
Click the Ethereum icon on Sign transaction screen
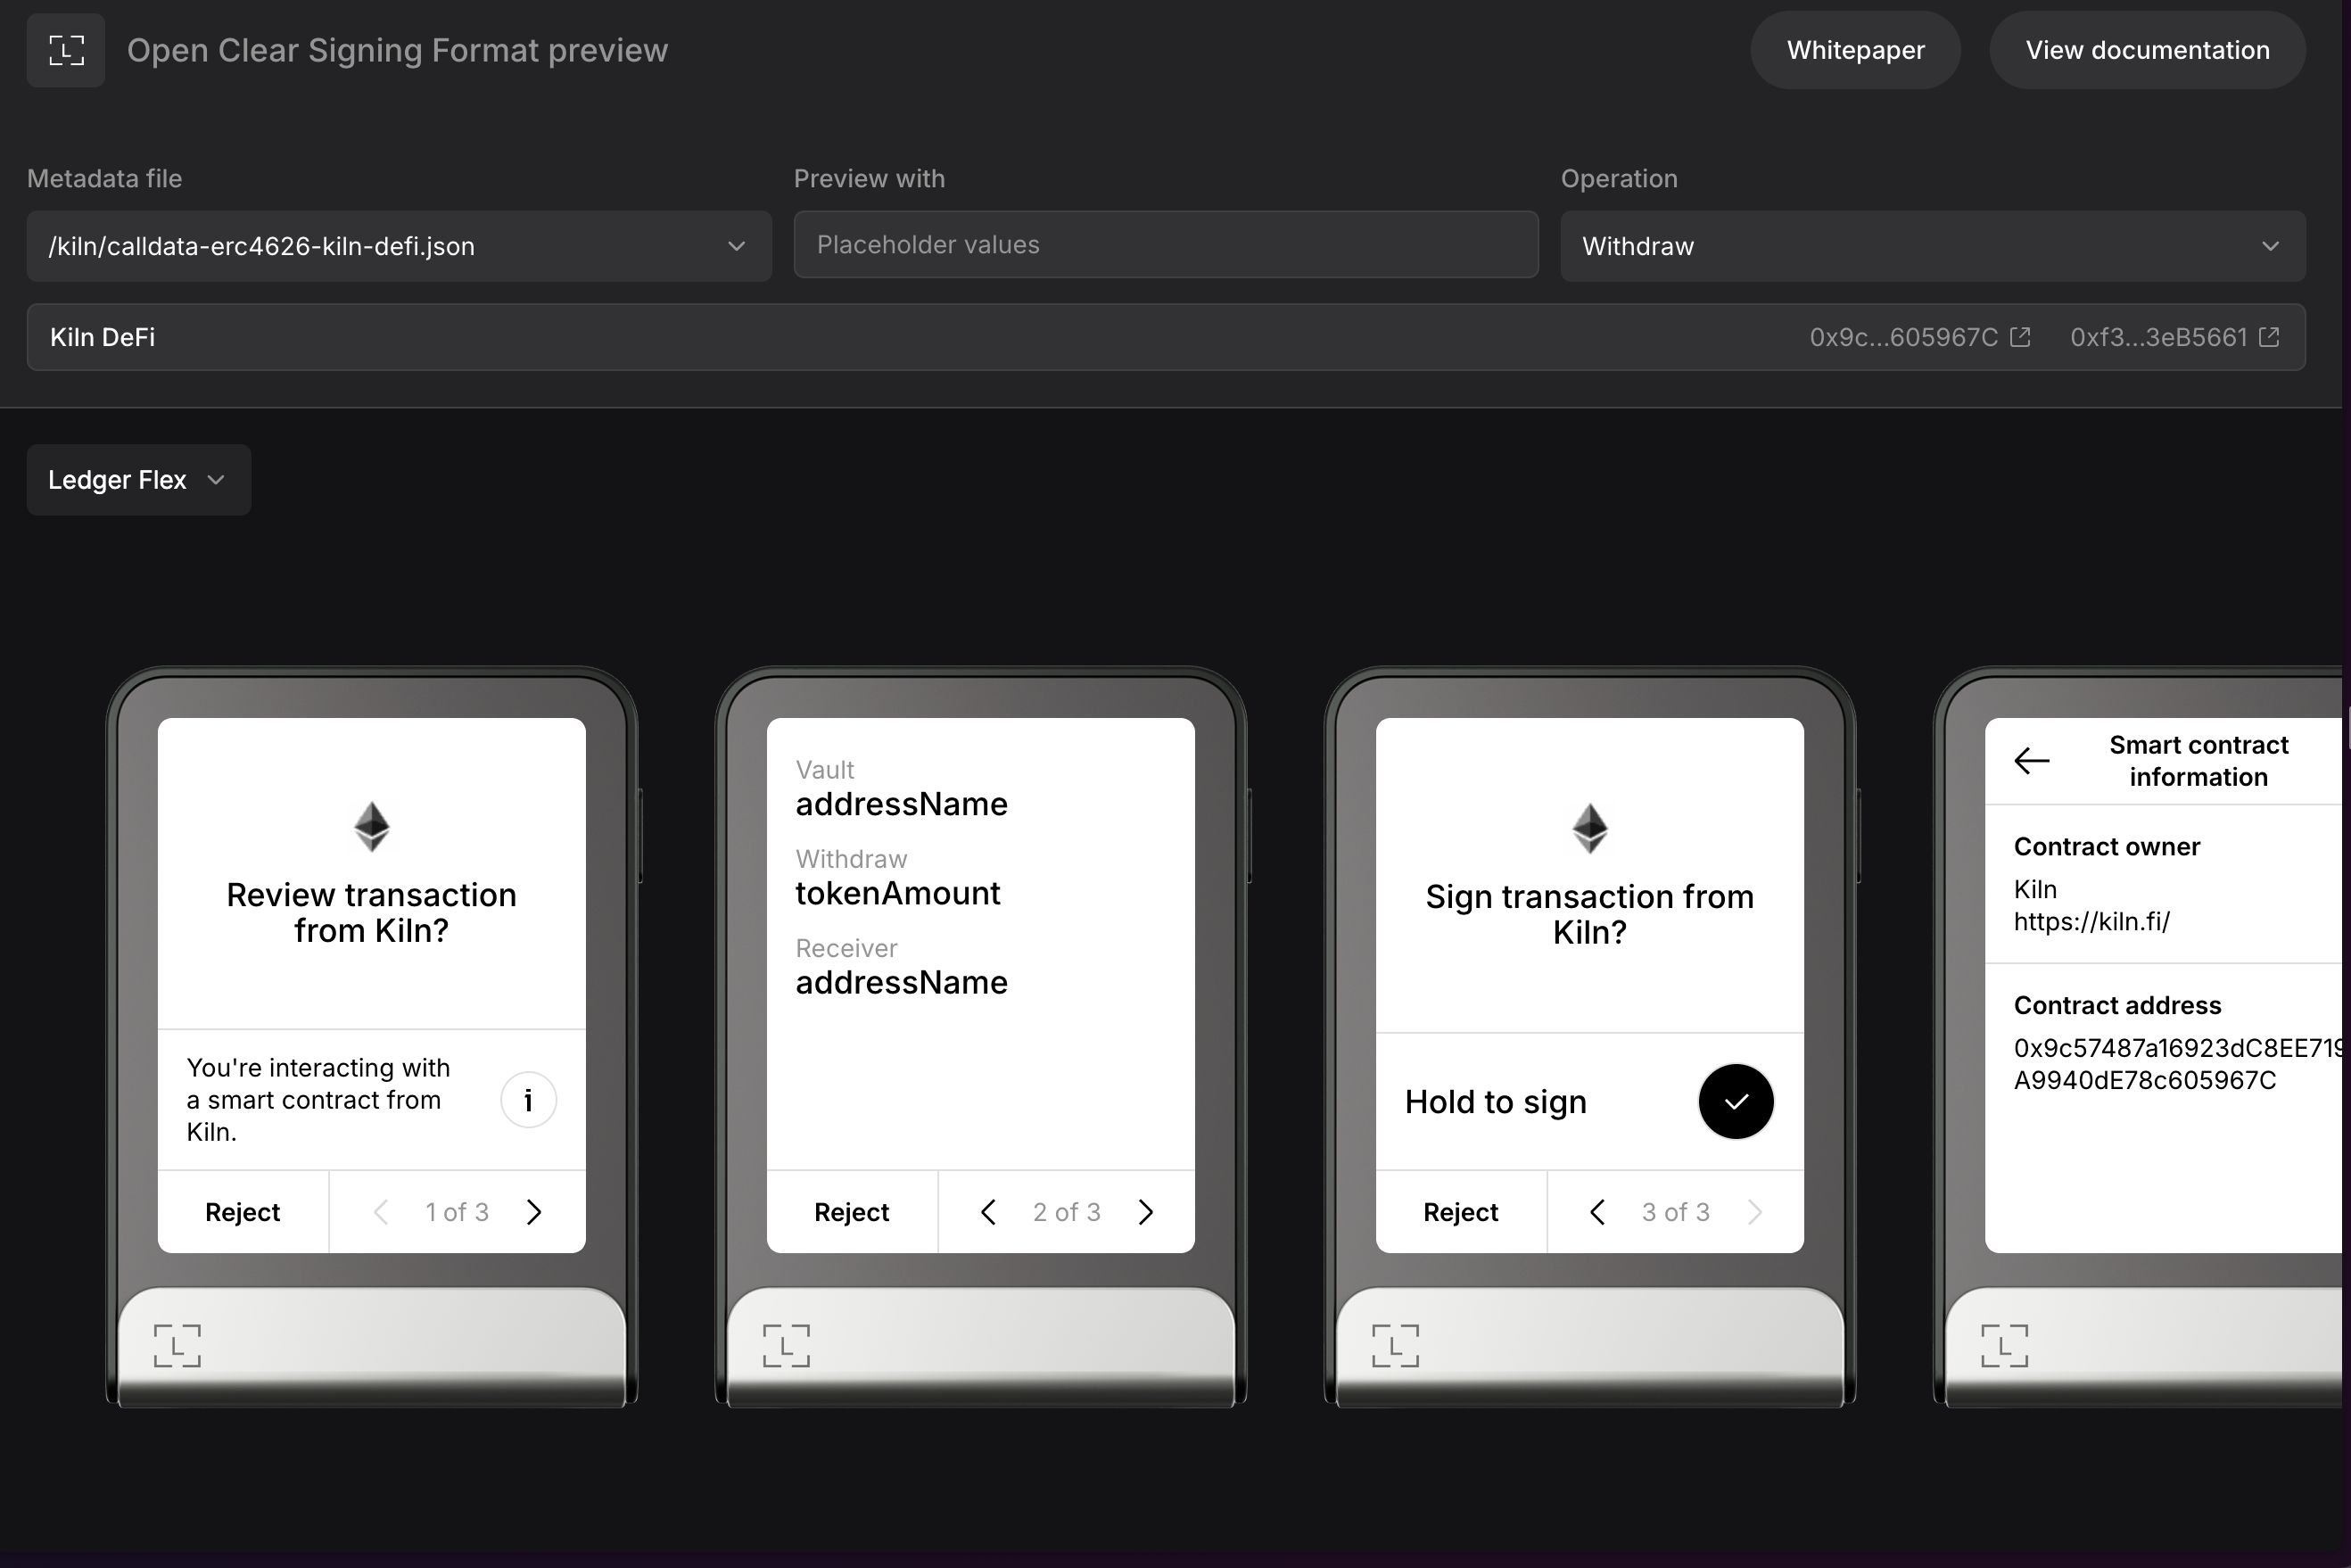coord(1590,828)
